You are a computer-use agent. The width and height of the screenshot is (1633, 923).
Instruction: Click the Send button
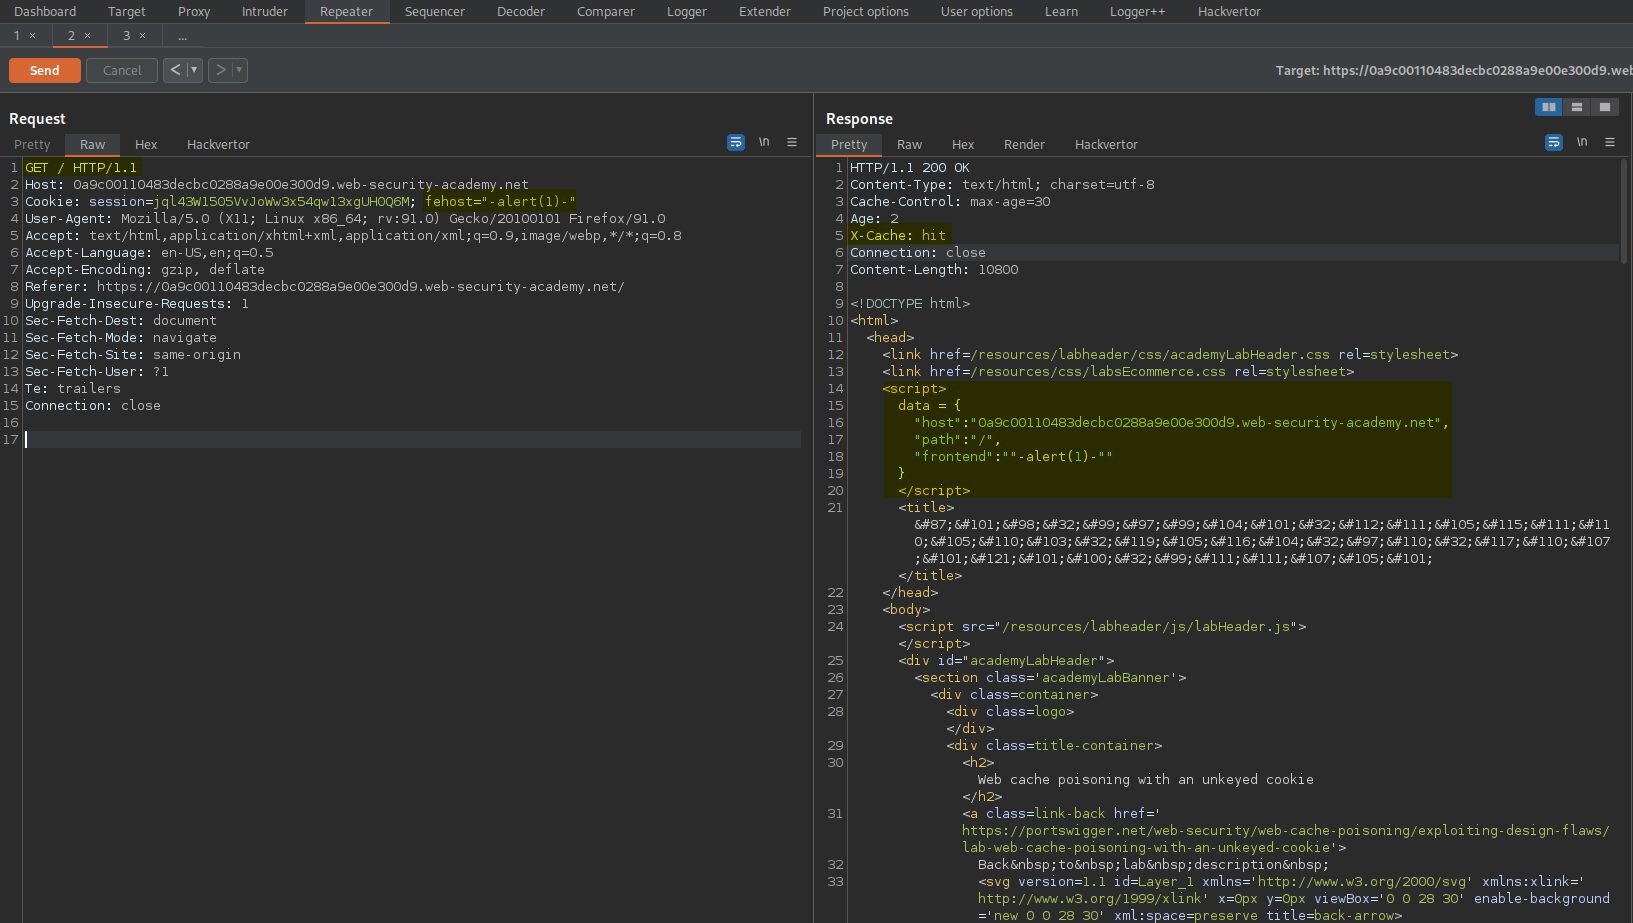[45, 70]
